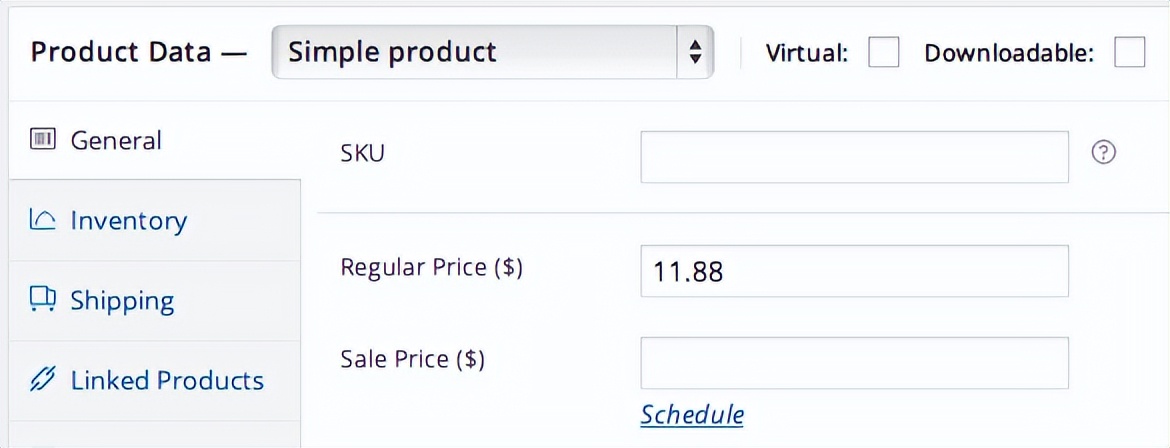The width and height of the screenshot is (1170, 448).
Task: Click the truck icon beside Shipping
Action: coord(43,300)
